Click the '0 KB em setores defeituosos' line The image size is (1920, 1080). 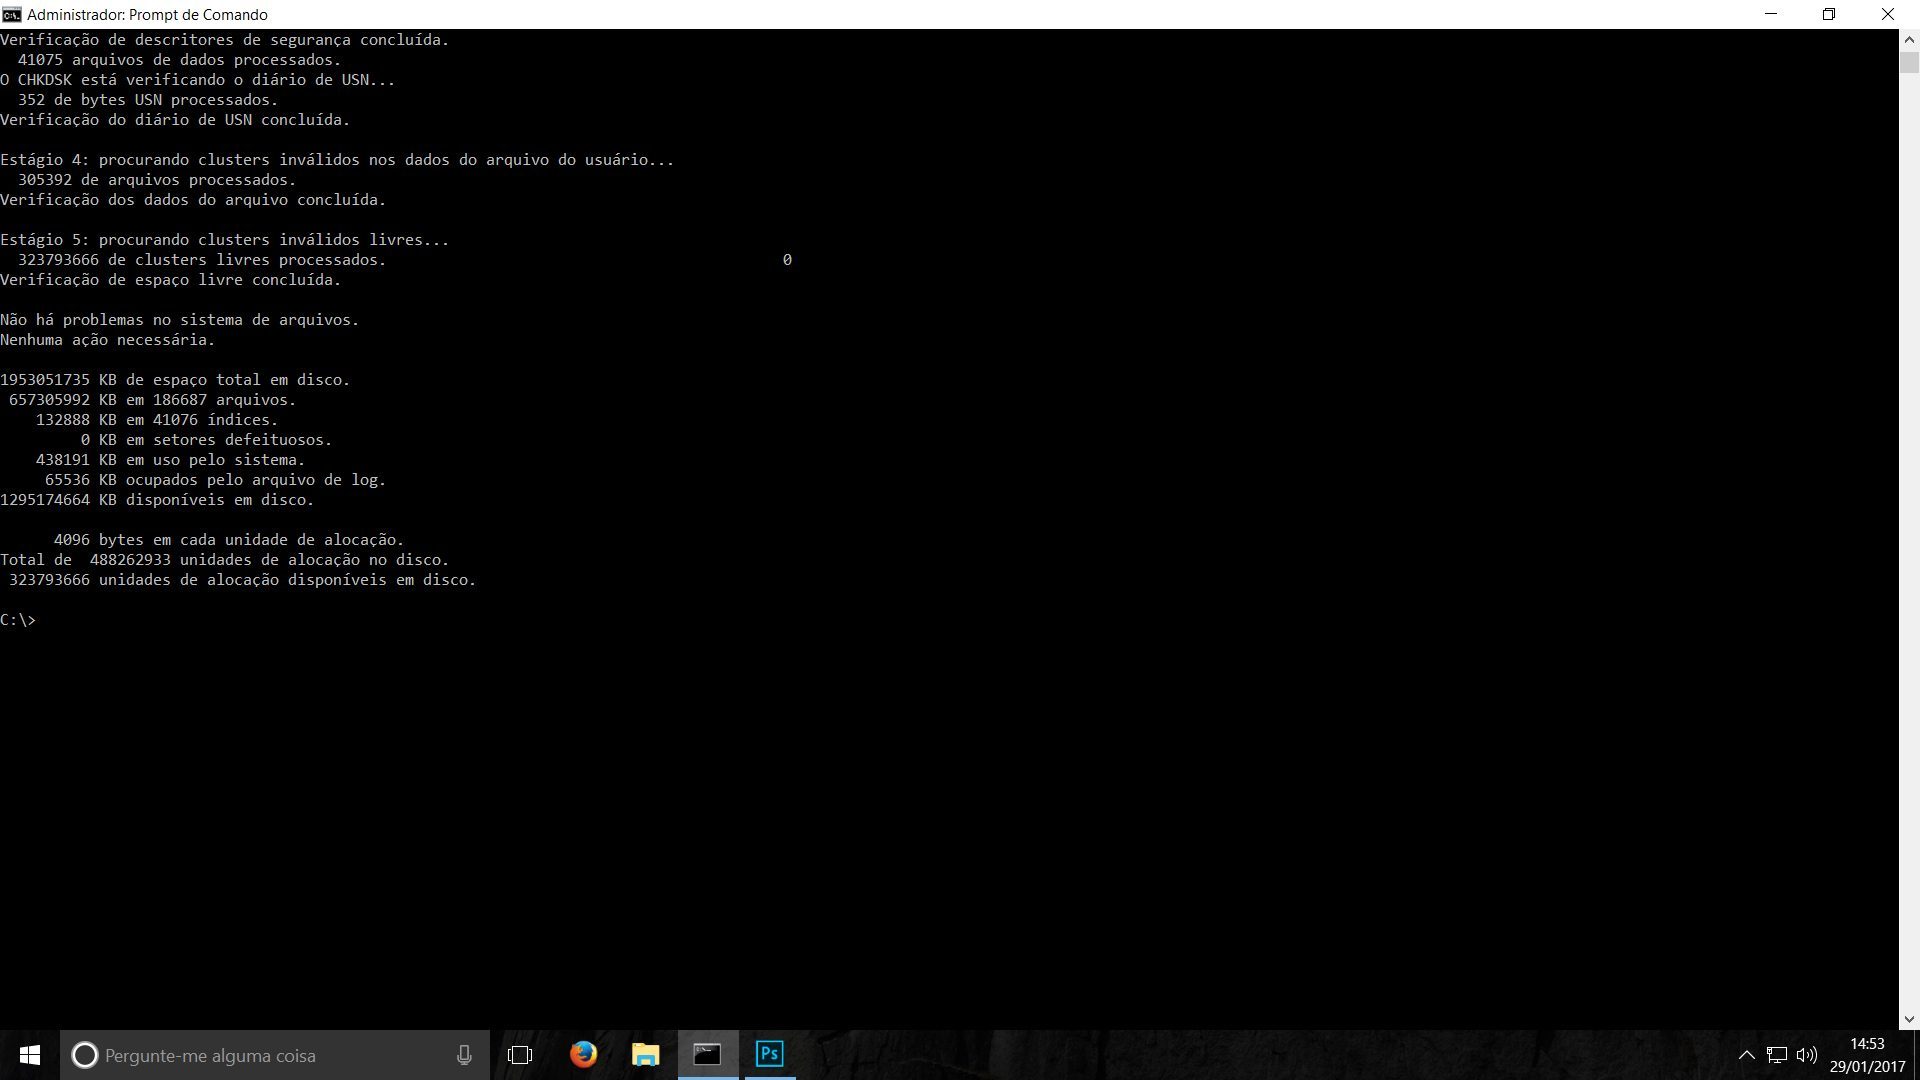(206, 440)
